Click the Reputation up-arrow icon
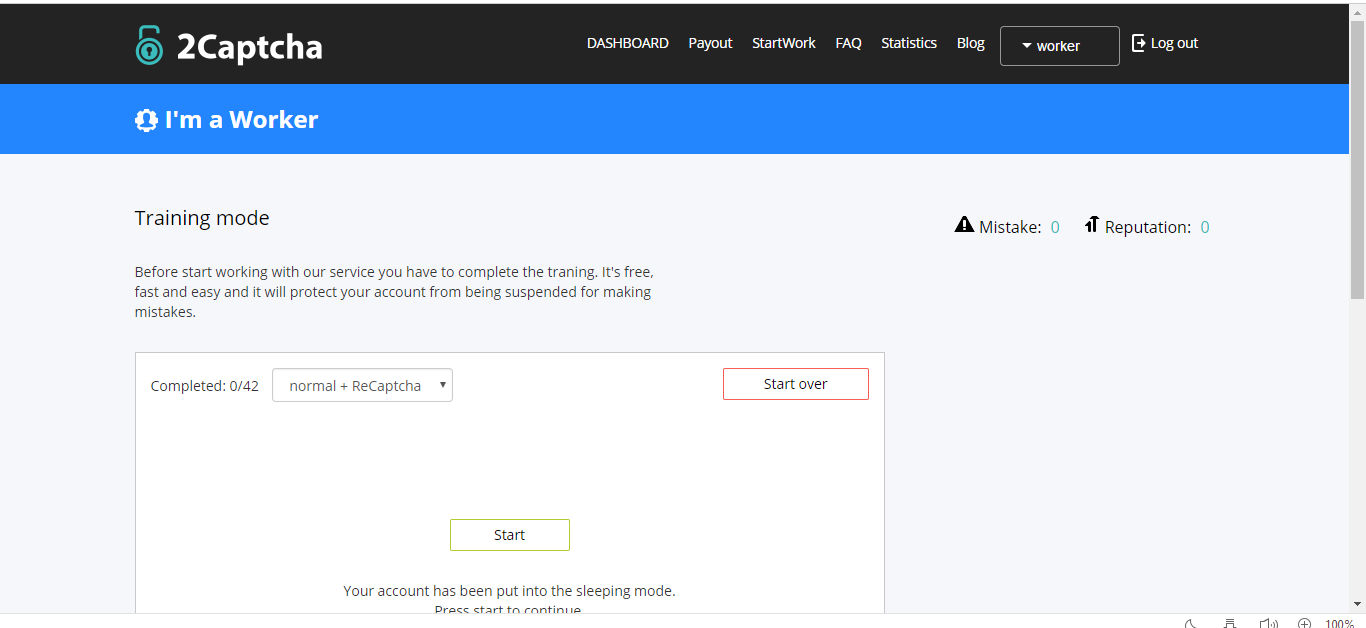Image resolution: width=1366 pixels, height=628 pixels. tap(1091, 225)
